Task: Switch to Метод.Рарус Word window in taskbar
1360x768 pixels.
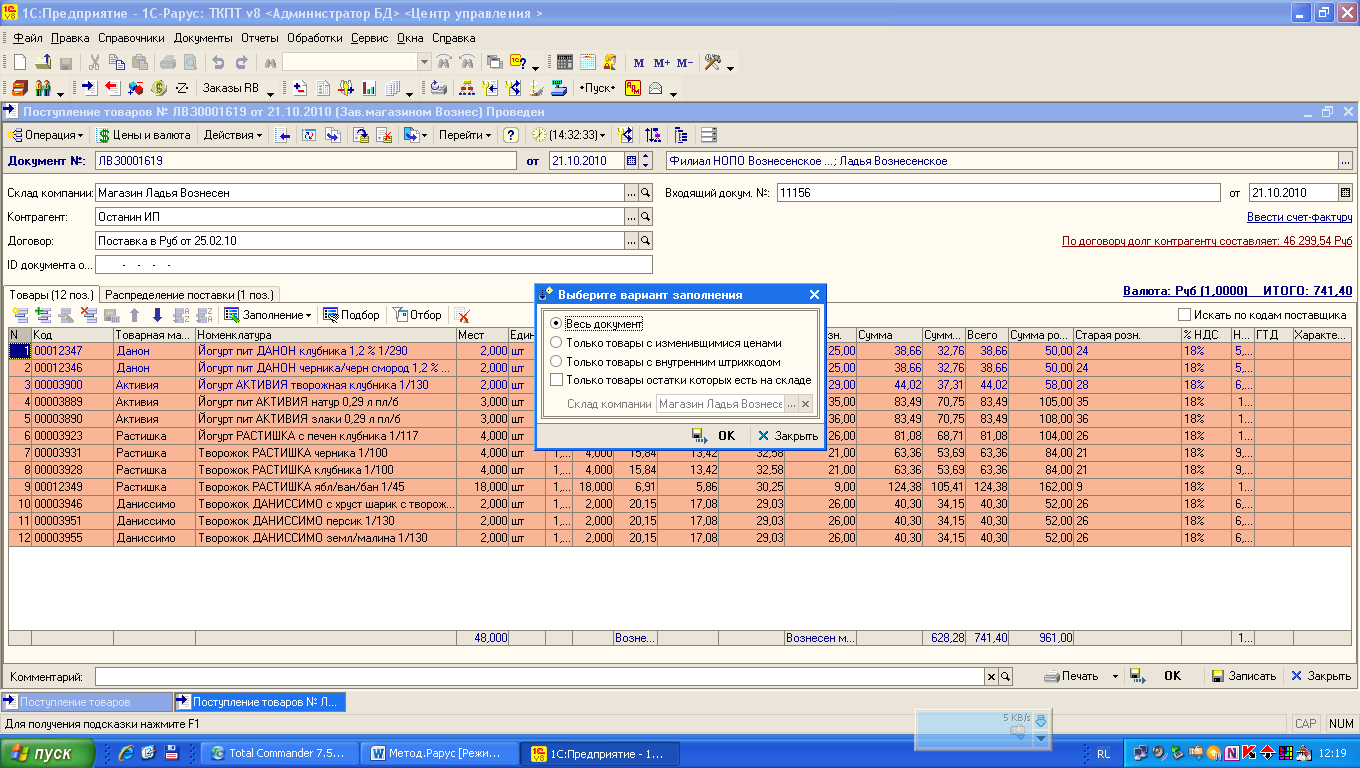Action: tap(441, 753)
